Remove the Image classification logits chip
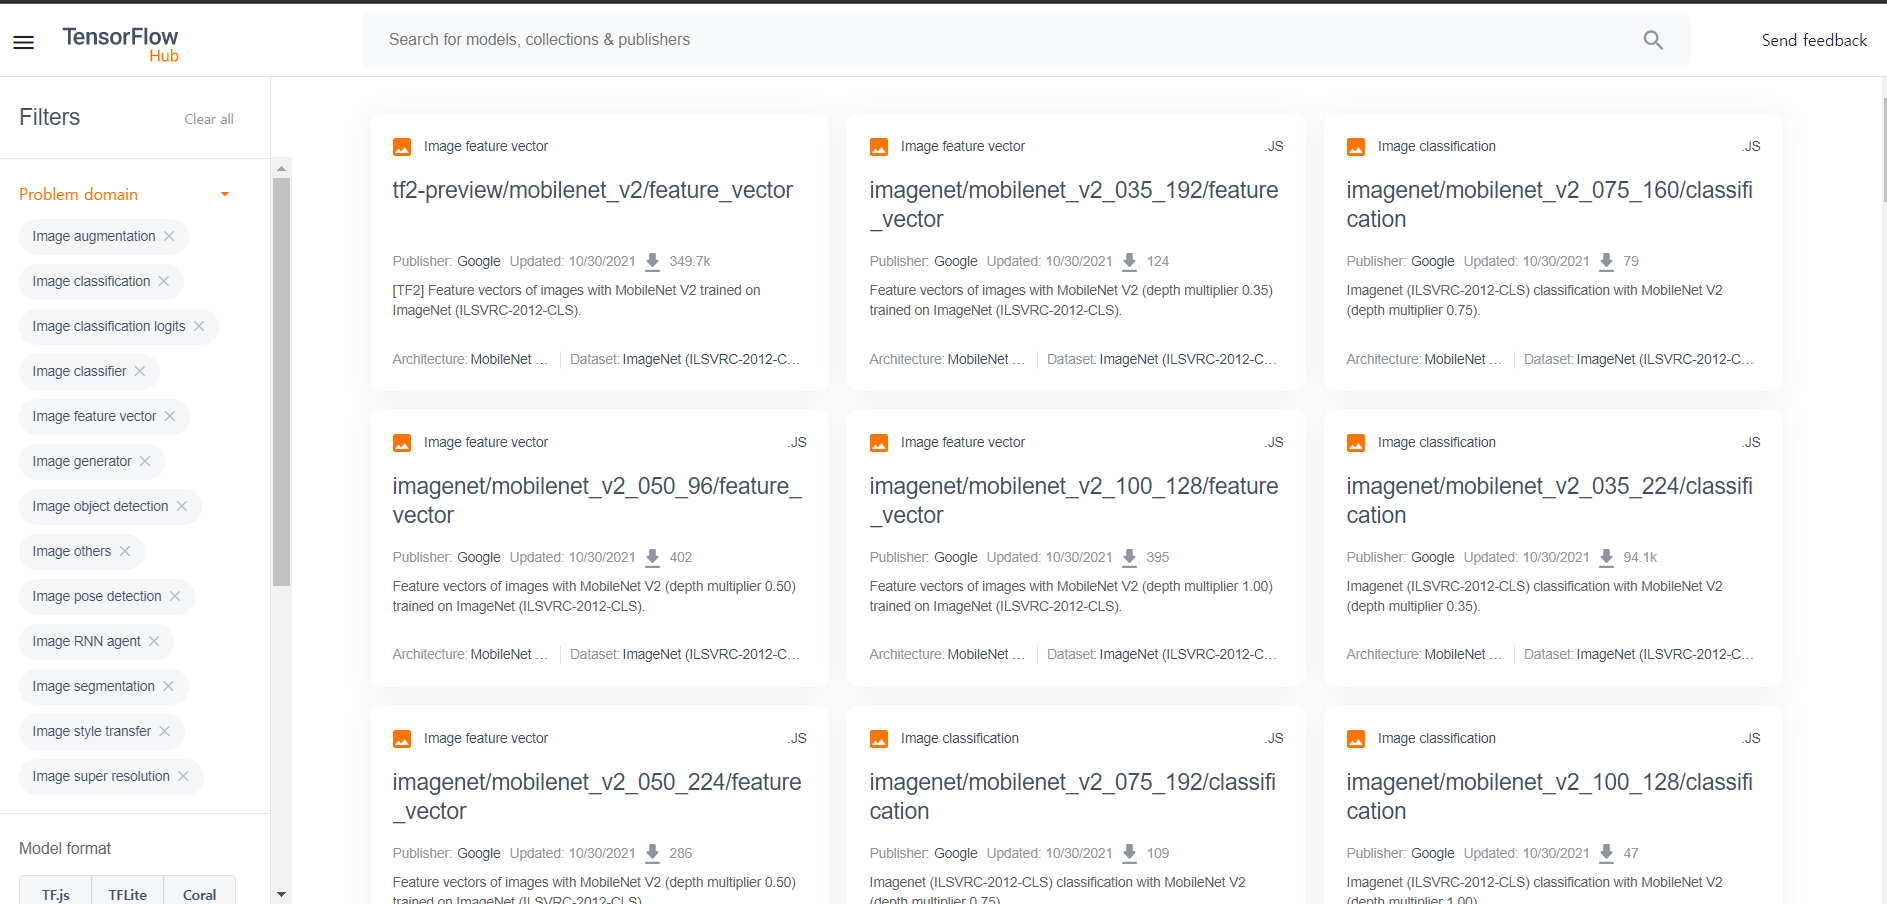Viewport: 1887px width, 904px height. [199, 326]
